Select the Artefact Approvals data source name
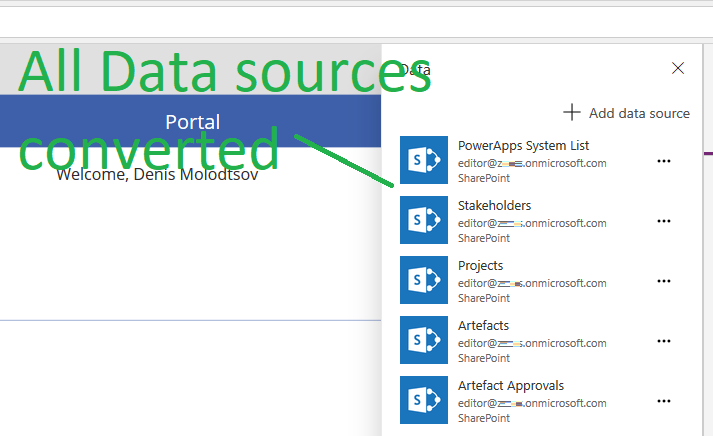Screen dimensions: 713x436 (511, 386)
